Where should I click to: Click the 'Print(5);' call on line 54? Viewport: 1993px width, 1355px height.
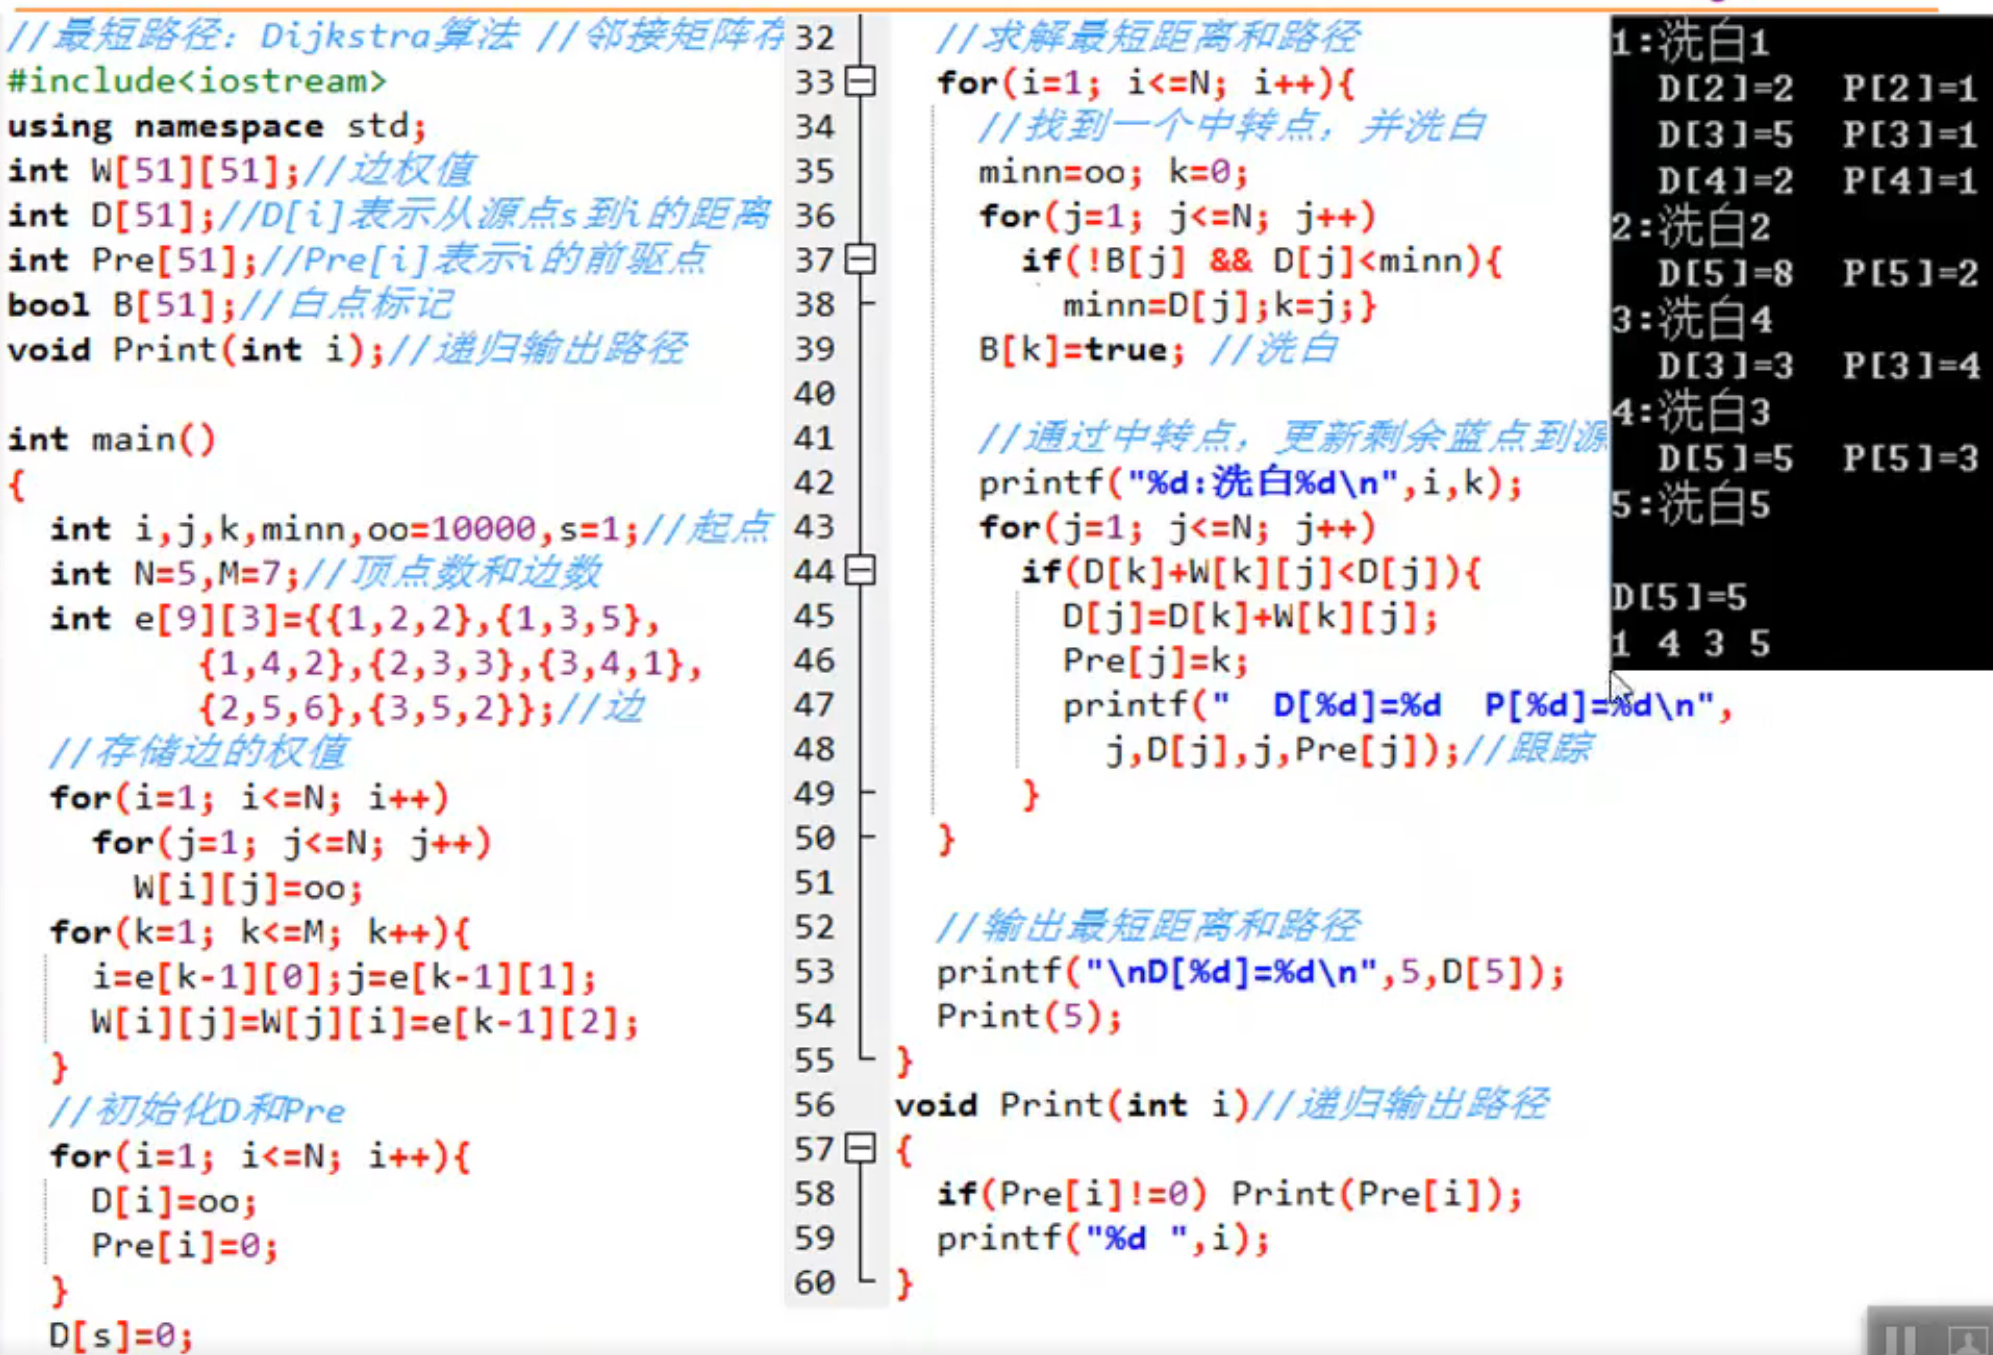[1029, 1016]
